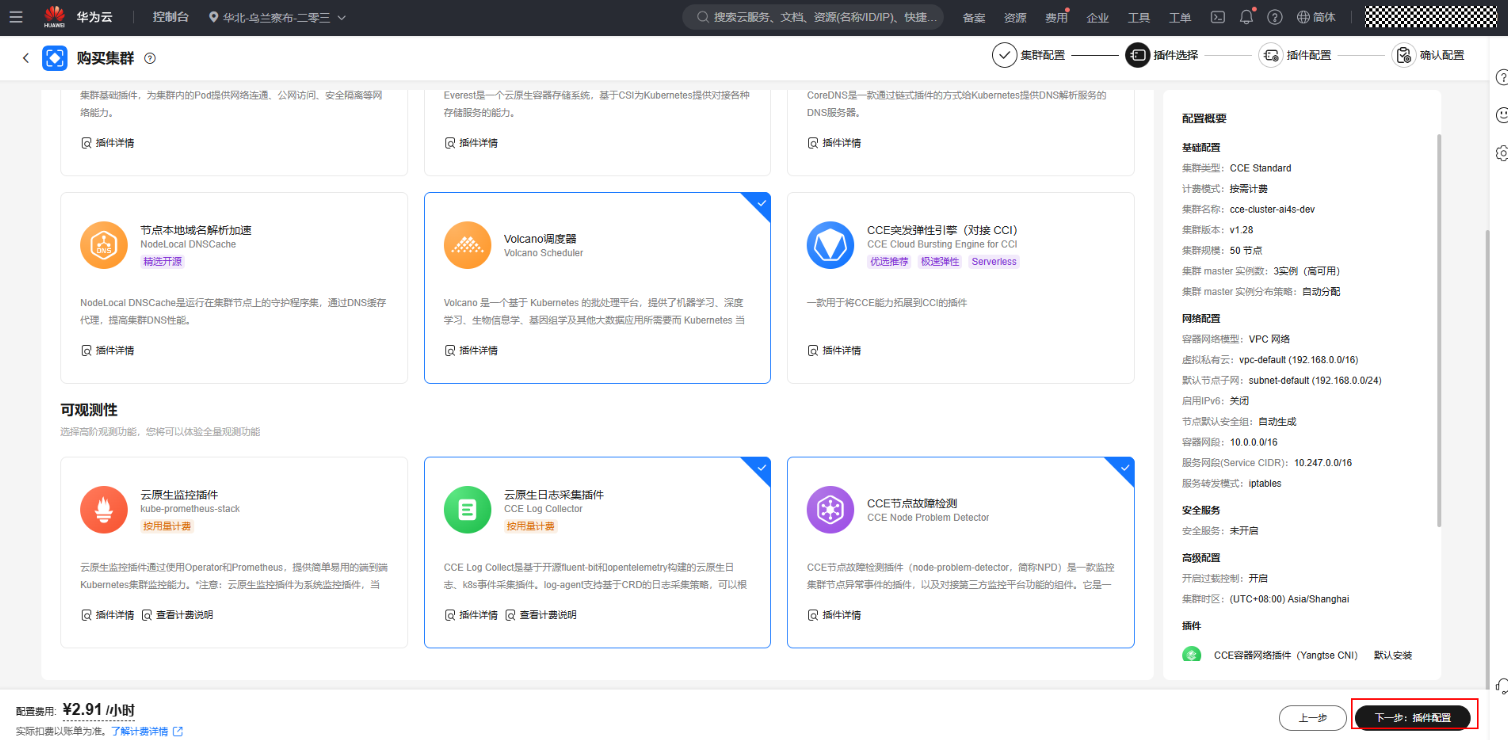Click the kube-prometheus-stack flame icon

pyautogui.click(x=104, y=510)
